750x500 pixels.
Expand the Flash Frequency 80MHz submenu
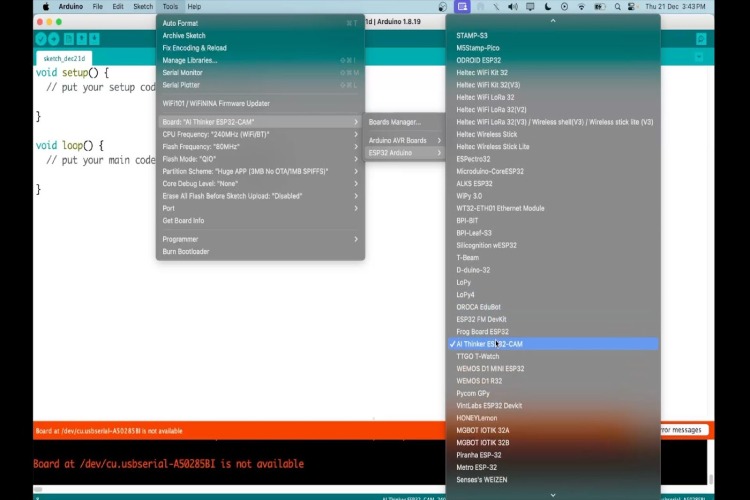tap(260, 147)
